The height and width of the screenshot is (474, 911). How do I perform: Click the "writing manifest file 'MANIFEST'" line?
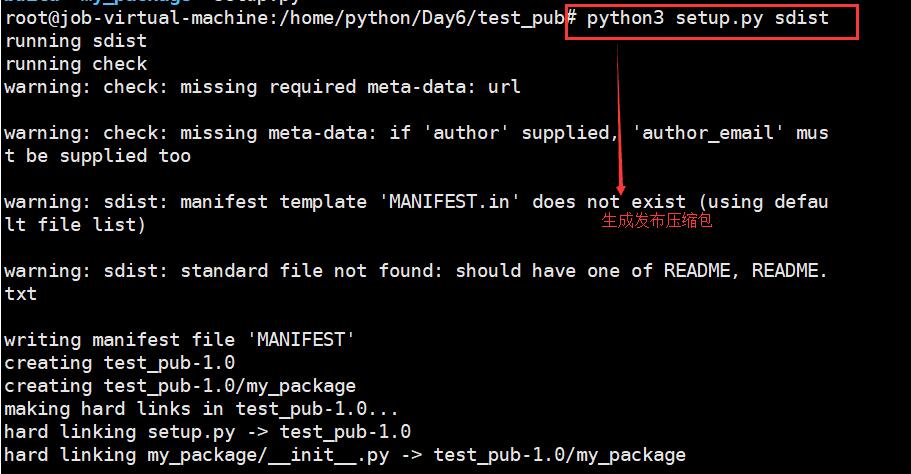pyautogui.click(x=180, y=340)
